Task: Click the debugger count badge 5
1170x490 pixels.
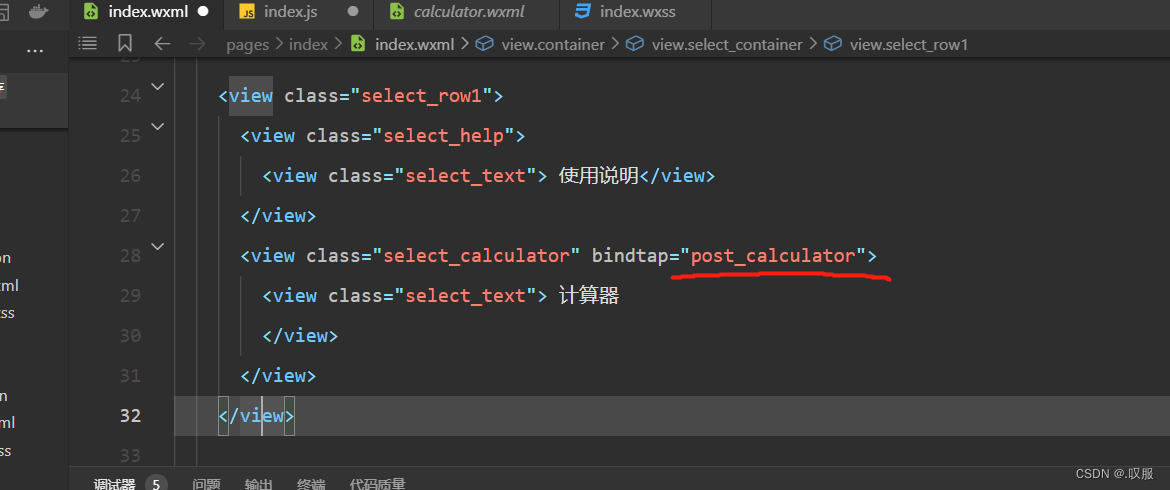Action: [x=156, y=483]
